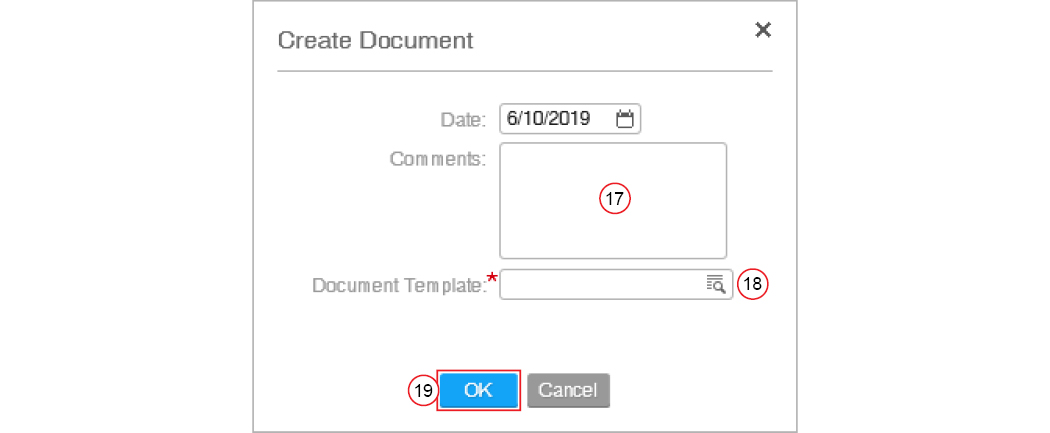
Task: Click inside the Comments text area
Action: [x=613, y=200]
